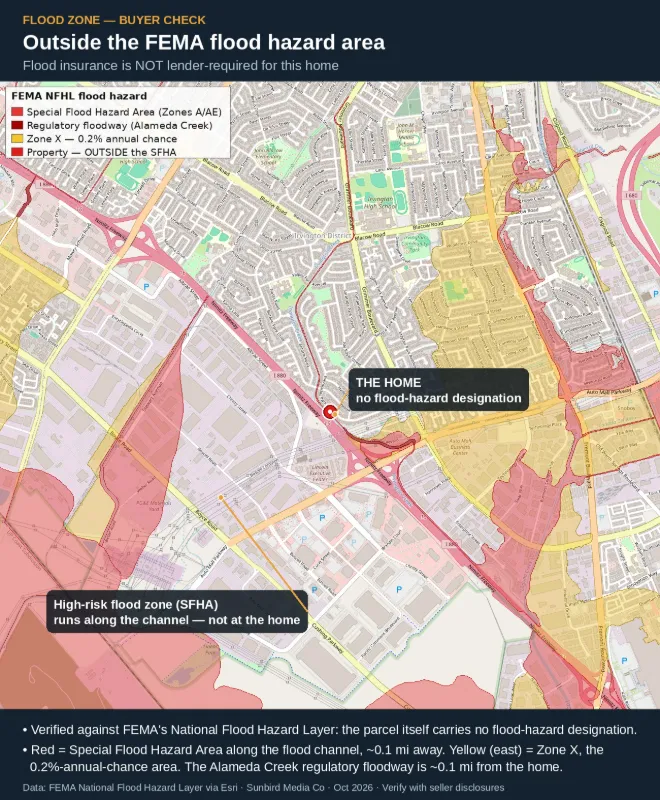
Task: Click the Auto Mall Business Center label
Action: pyautogui.click(x=460, y=446)
